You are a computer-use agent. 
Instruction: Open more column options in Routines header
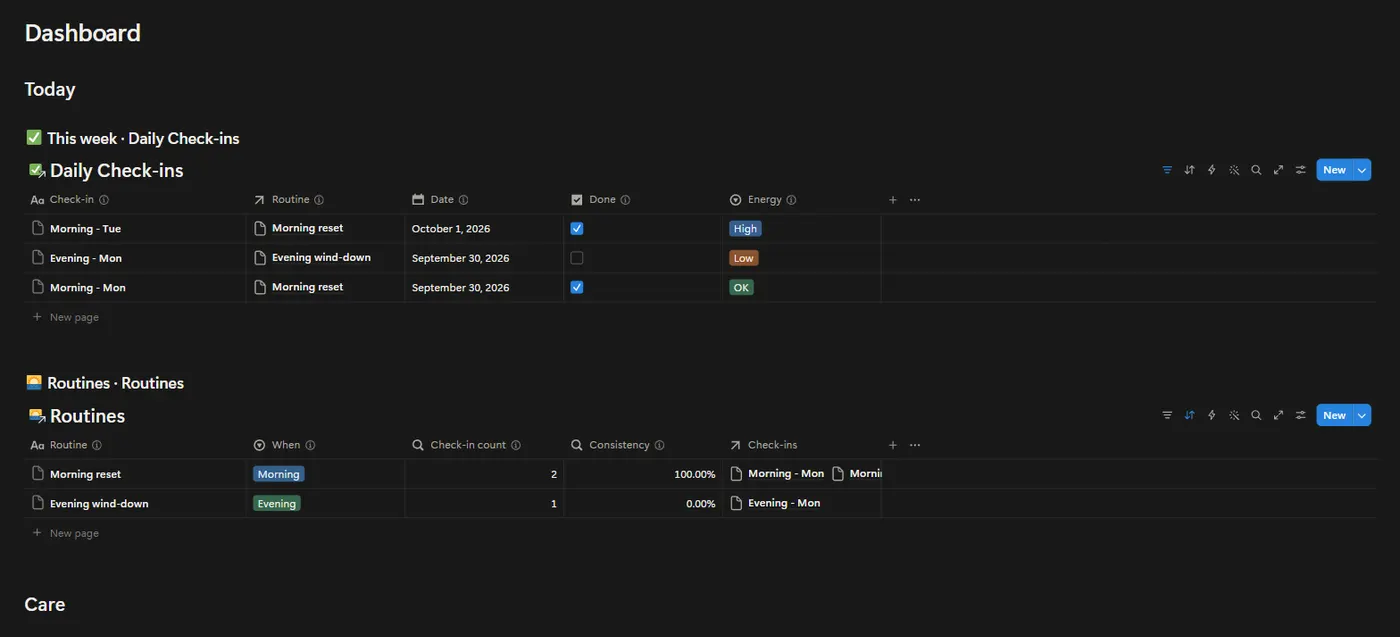coord(915,445)
